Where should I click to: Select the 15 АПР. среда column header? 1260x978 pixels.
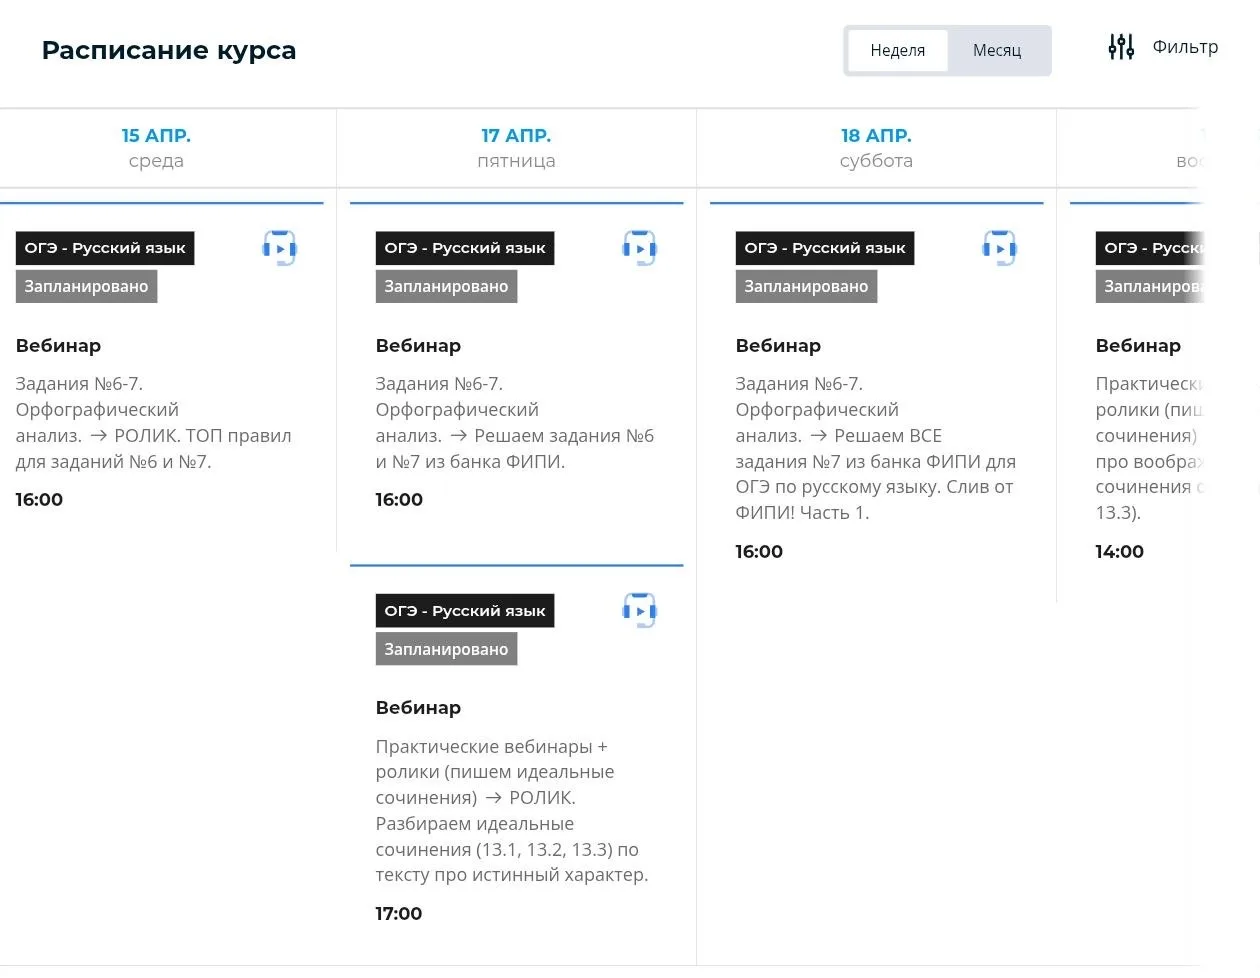click(156, 148)
